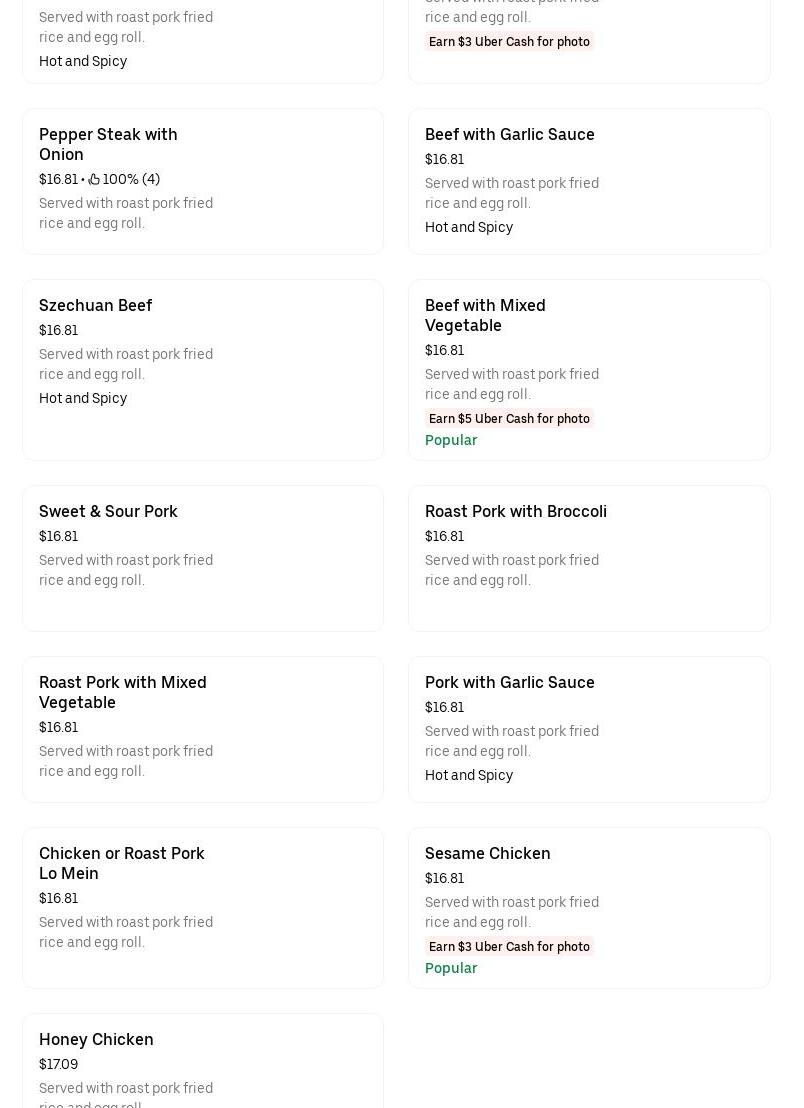Viewport: 804px width, 1108px height.
Task: Open Chicken or Roast Pork Lo Mein
Action: point(121,863)
